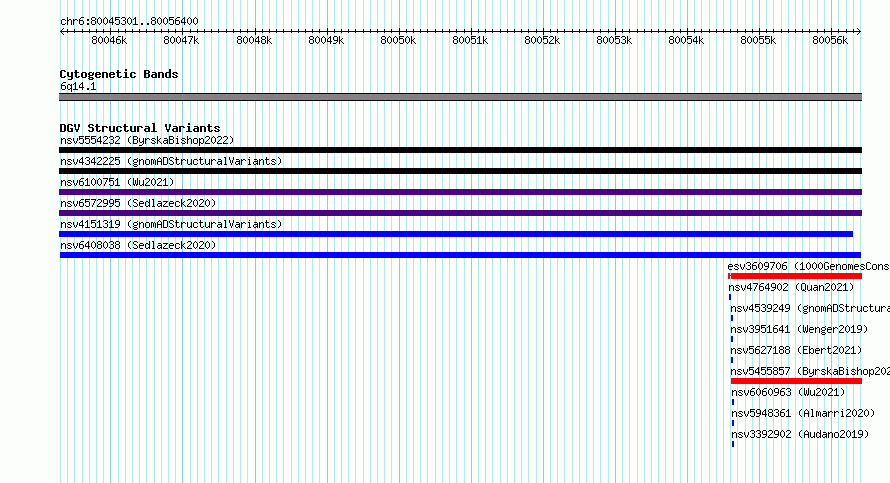Open variant nsv4539249 gnomAD label

(810, 308)
